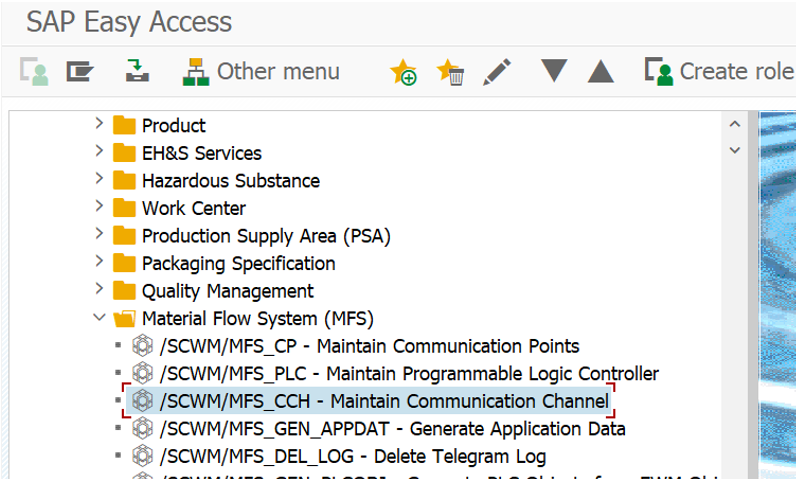Click the Quality Management folder icon

(124, 290)
